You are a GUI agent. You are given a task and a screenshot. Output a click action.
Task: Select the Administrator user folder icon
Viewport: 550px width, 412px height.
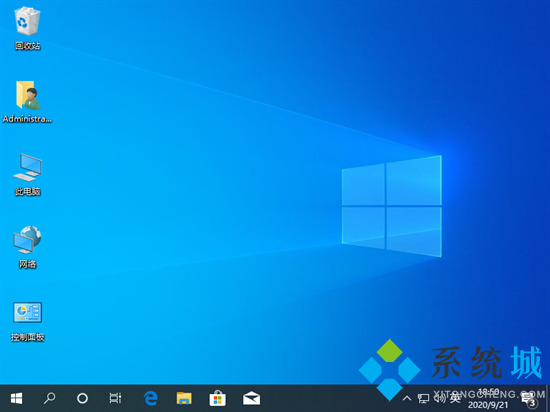click(x=27, y=102)
